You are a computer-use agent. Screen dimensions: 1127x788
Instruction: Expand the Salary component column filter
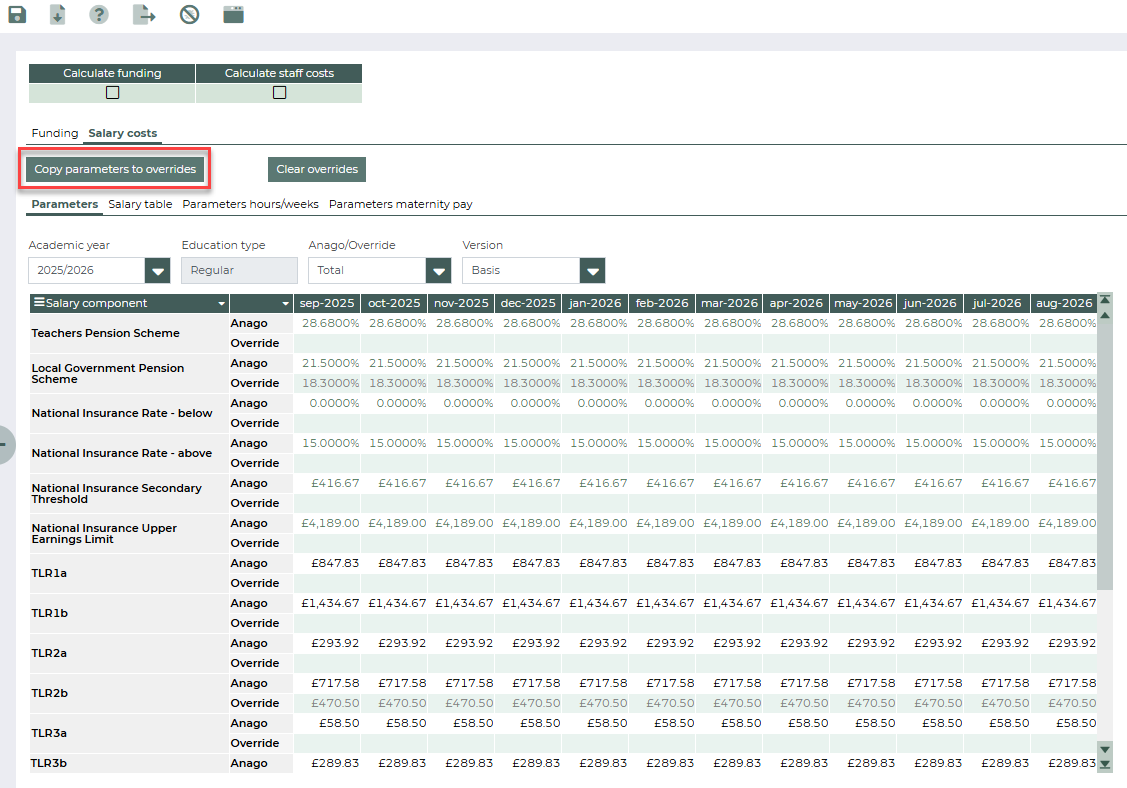click(221, 304)
